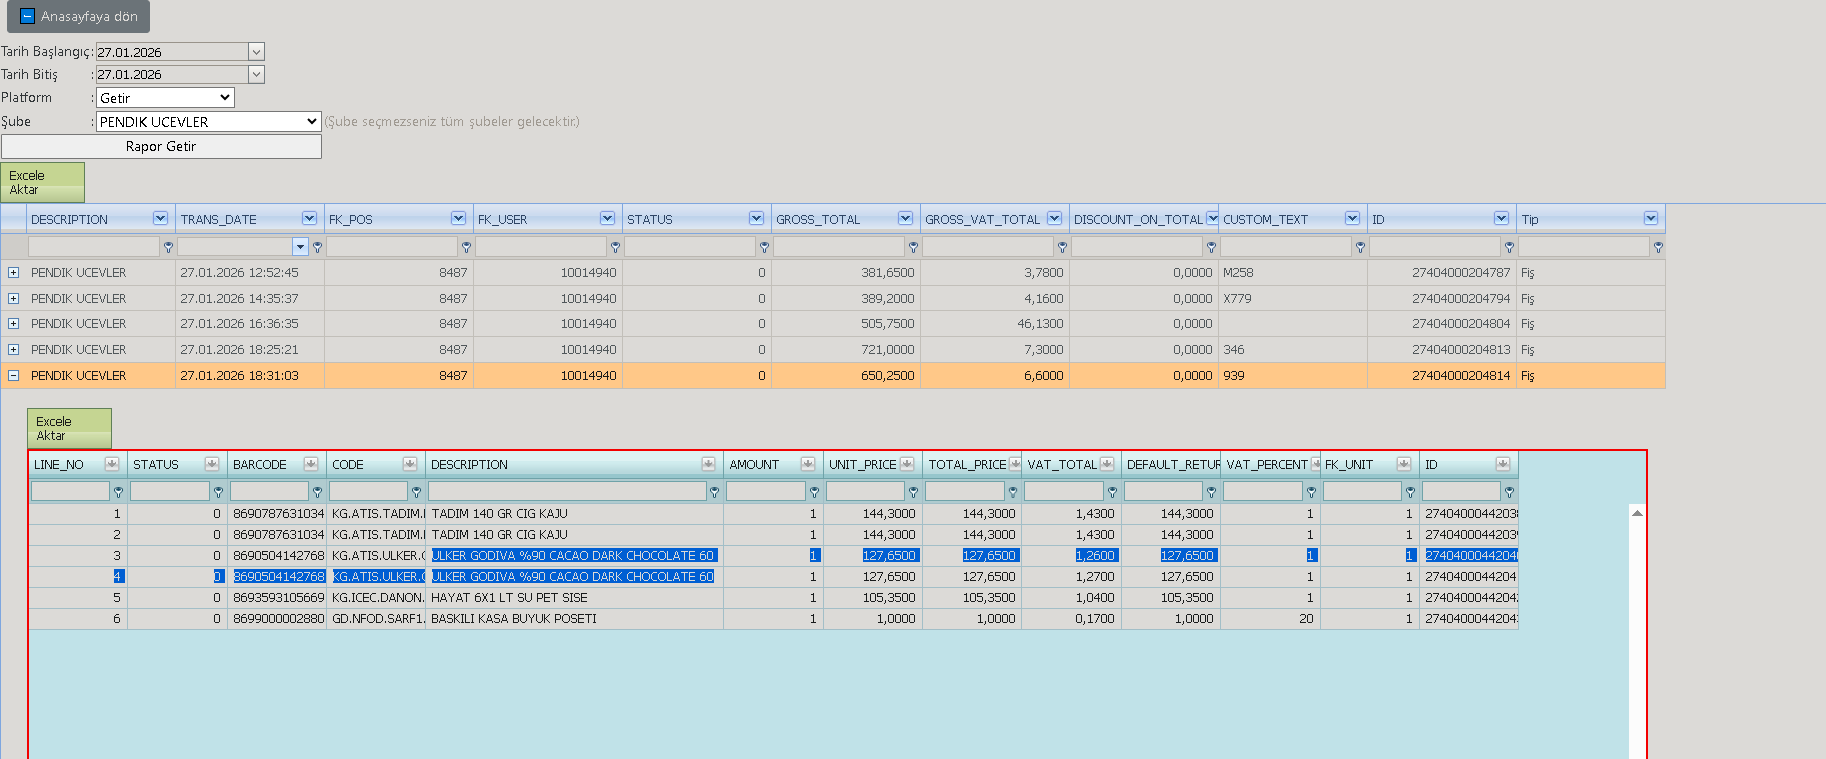Sort by the TRANS_DATE column header

tap(219, 219)
